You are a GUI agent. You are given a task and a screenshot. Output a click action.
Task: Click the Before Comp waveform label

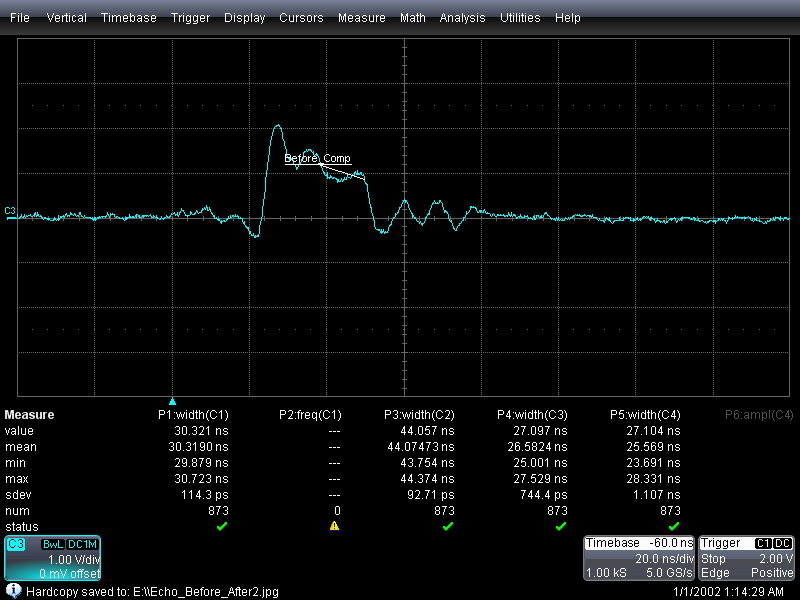[x=317, y=159]
